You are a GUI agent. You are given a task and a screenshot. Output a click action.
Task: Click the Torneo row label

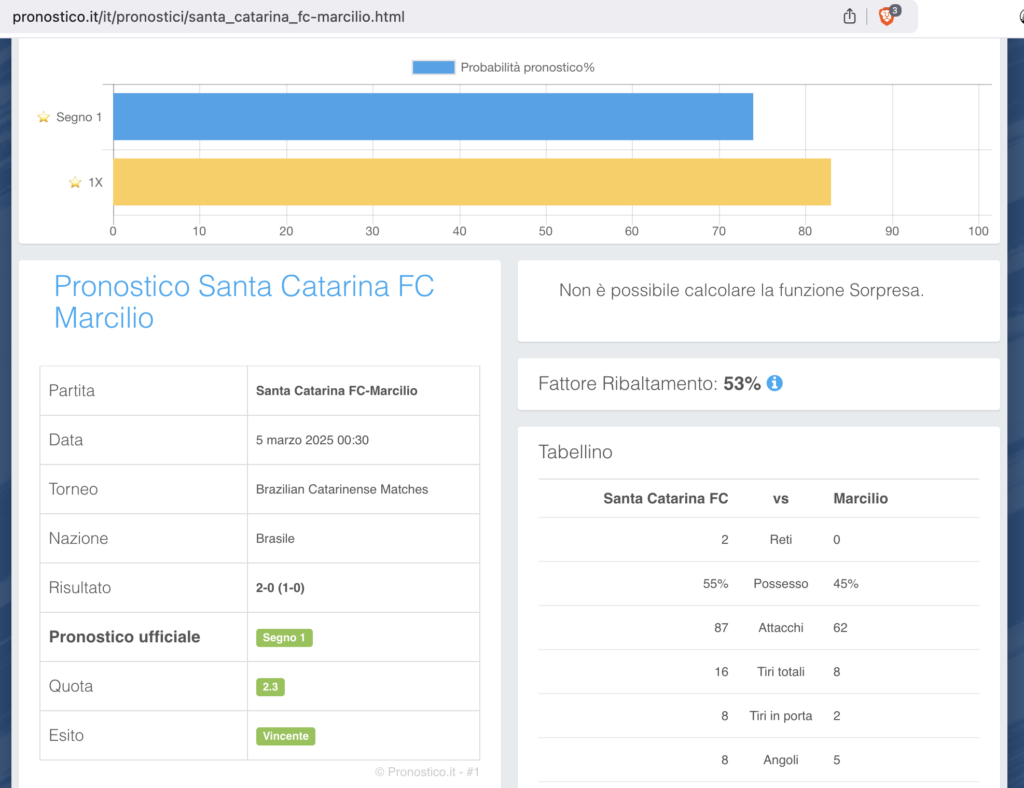(x=73, y=489)
